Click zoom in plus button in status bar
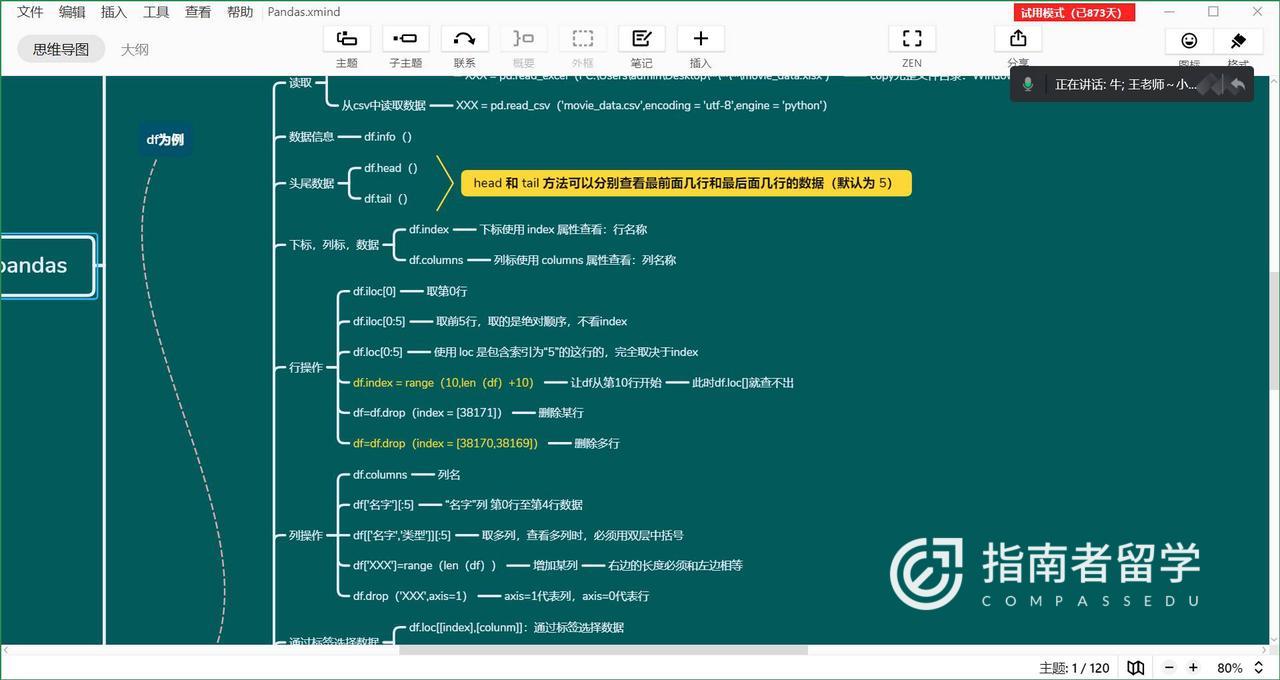This screenshot has height=680, width=1280. point(1193,667)
